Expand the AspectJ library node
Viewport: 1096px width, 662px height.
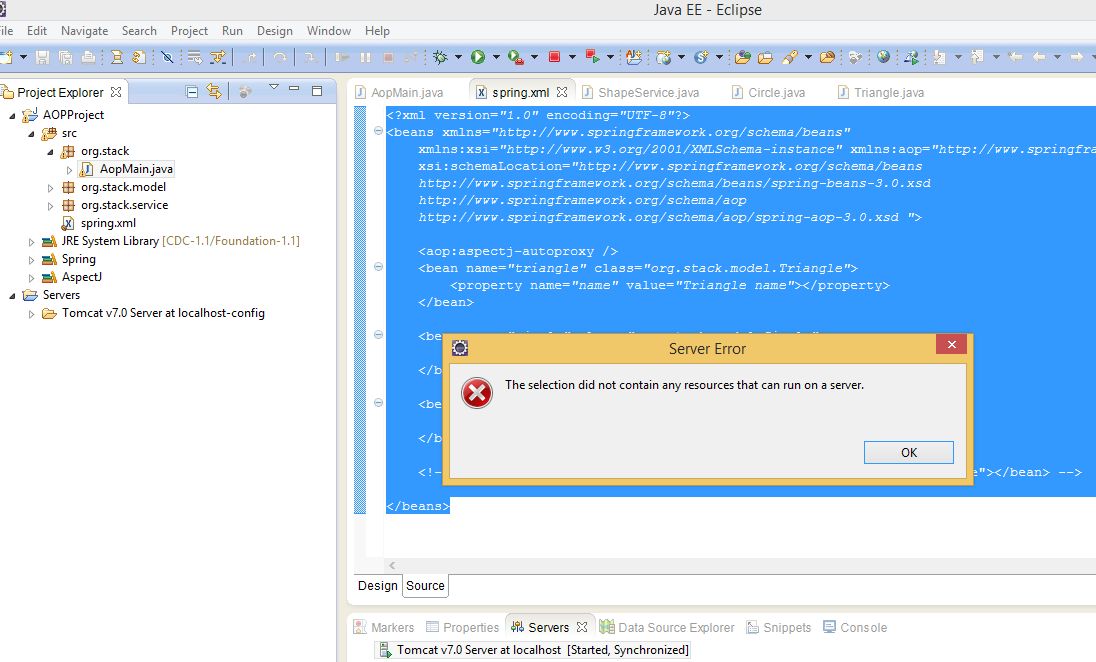pos(31,278)
